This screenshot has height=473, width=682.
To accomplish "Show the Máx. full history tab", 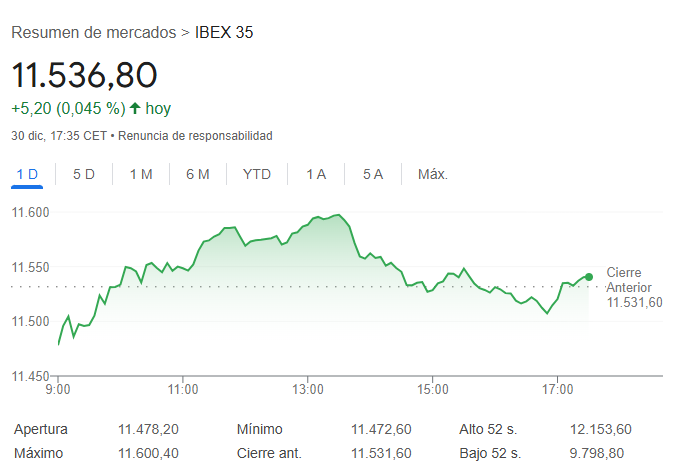I will (432, 174).
